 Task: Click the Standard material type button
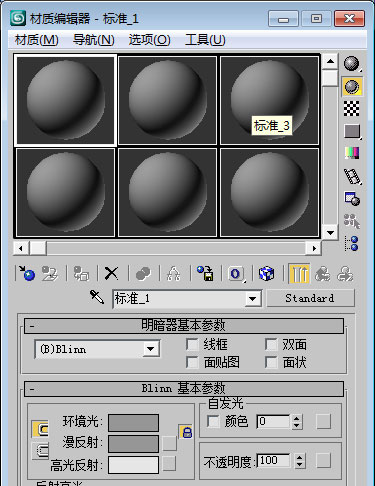pos(310,298)
